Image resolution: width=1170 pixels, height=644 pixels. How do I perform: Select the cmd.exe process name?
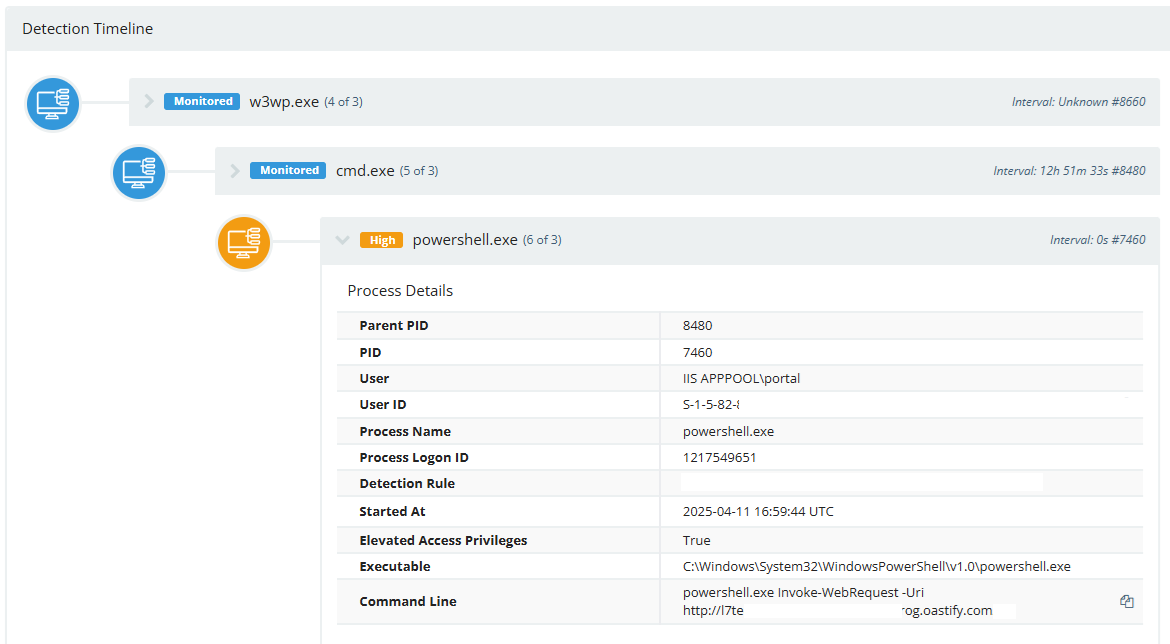365,171
